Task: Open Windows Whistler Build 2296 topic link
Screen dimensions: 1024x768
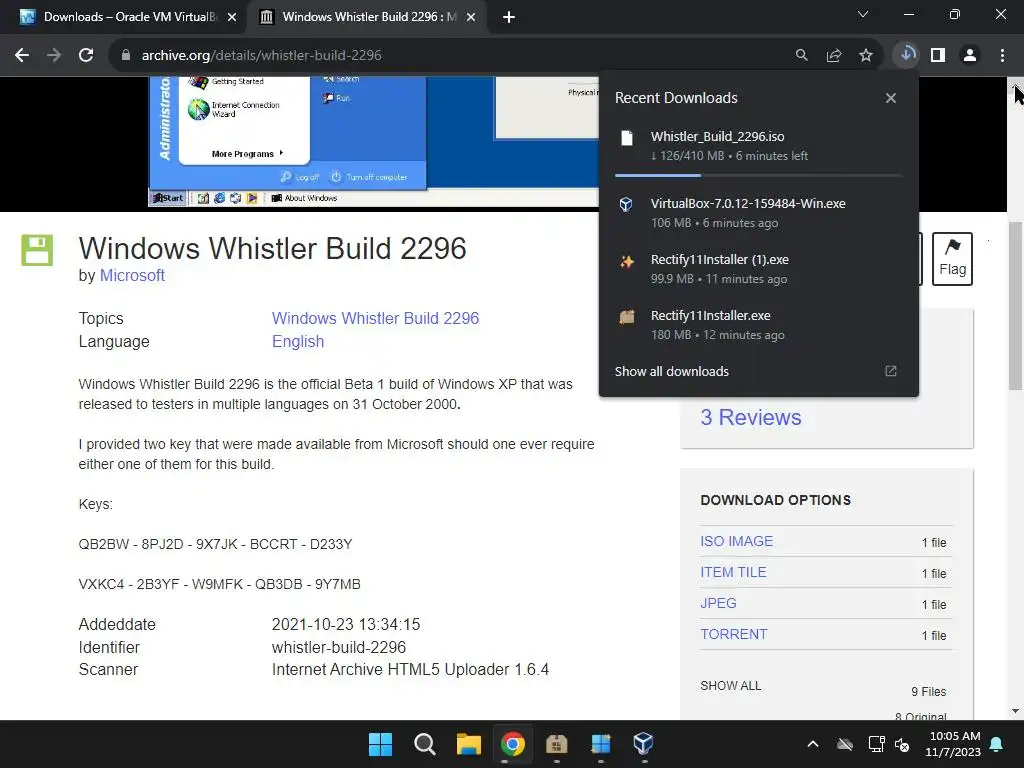Action: 376,318
